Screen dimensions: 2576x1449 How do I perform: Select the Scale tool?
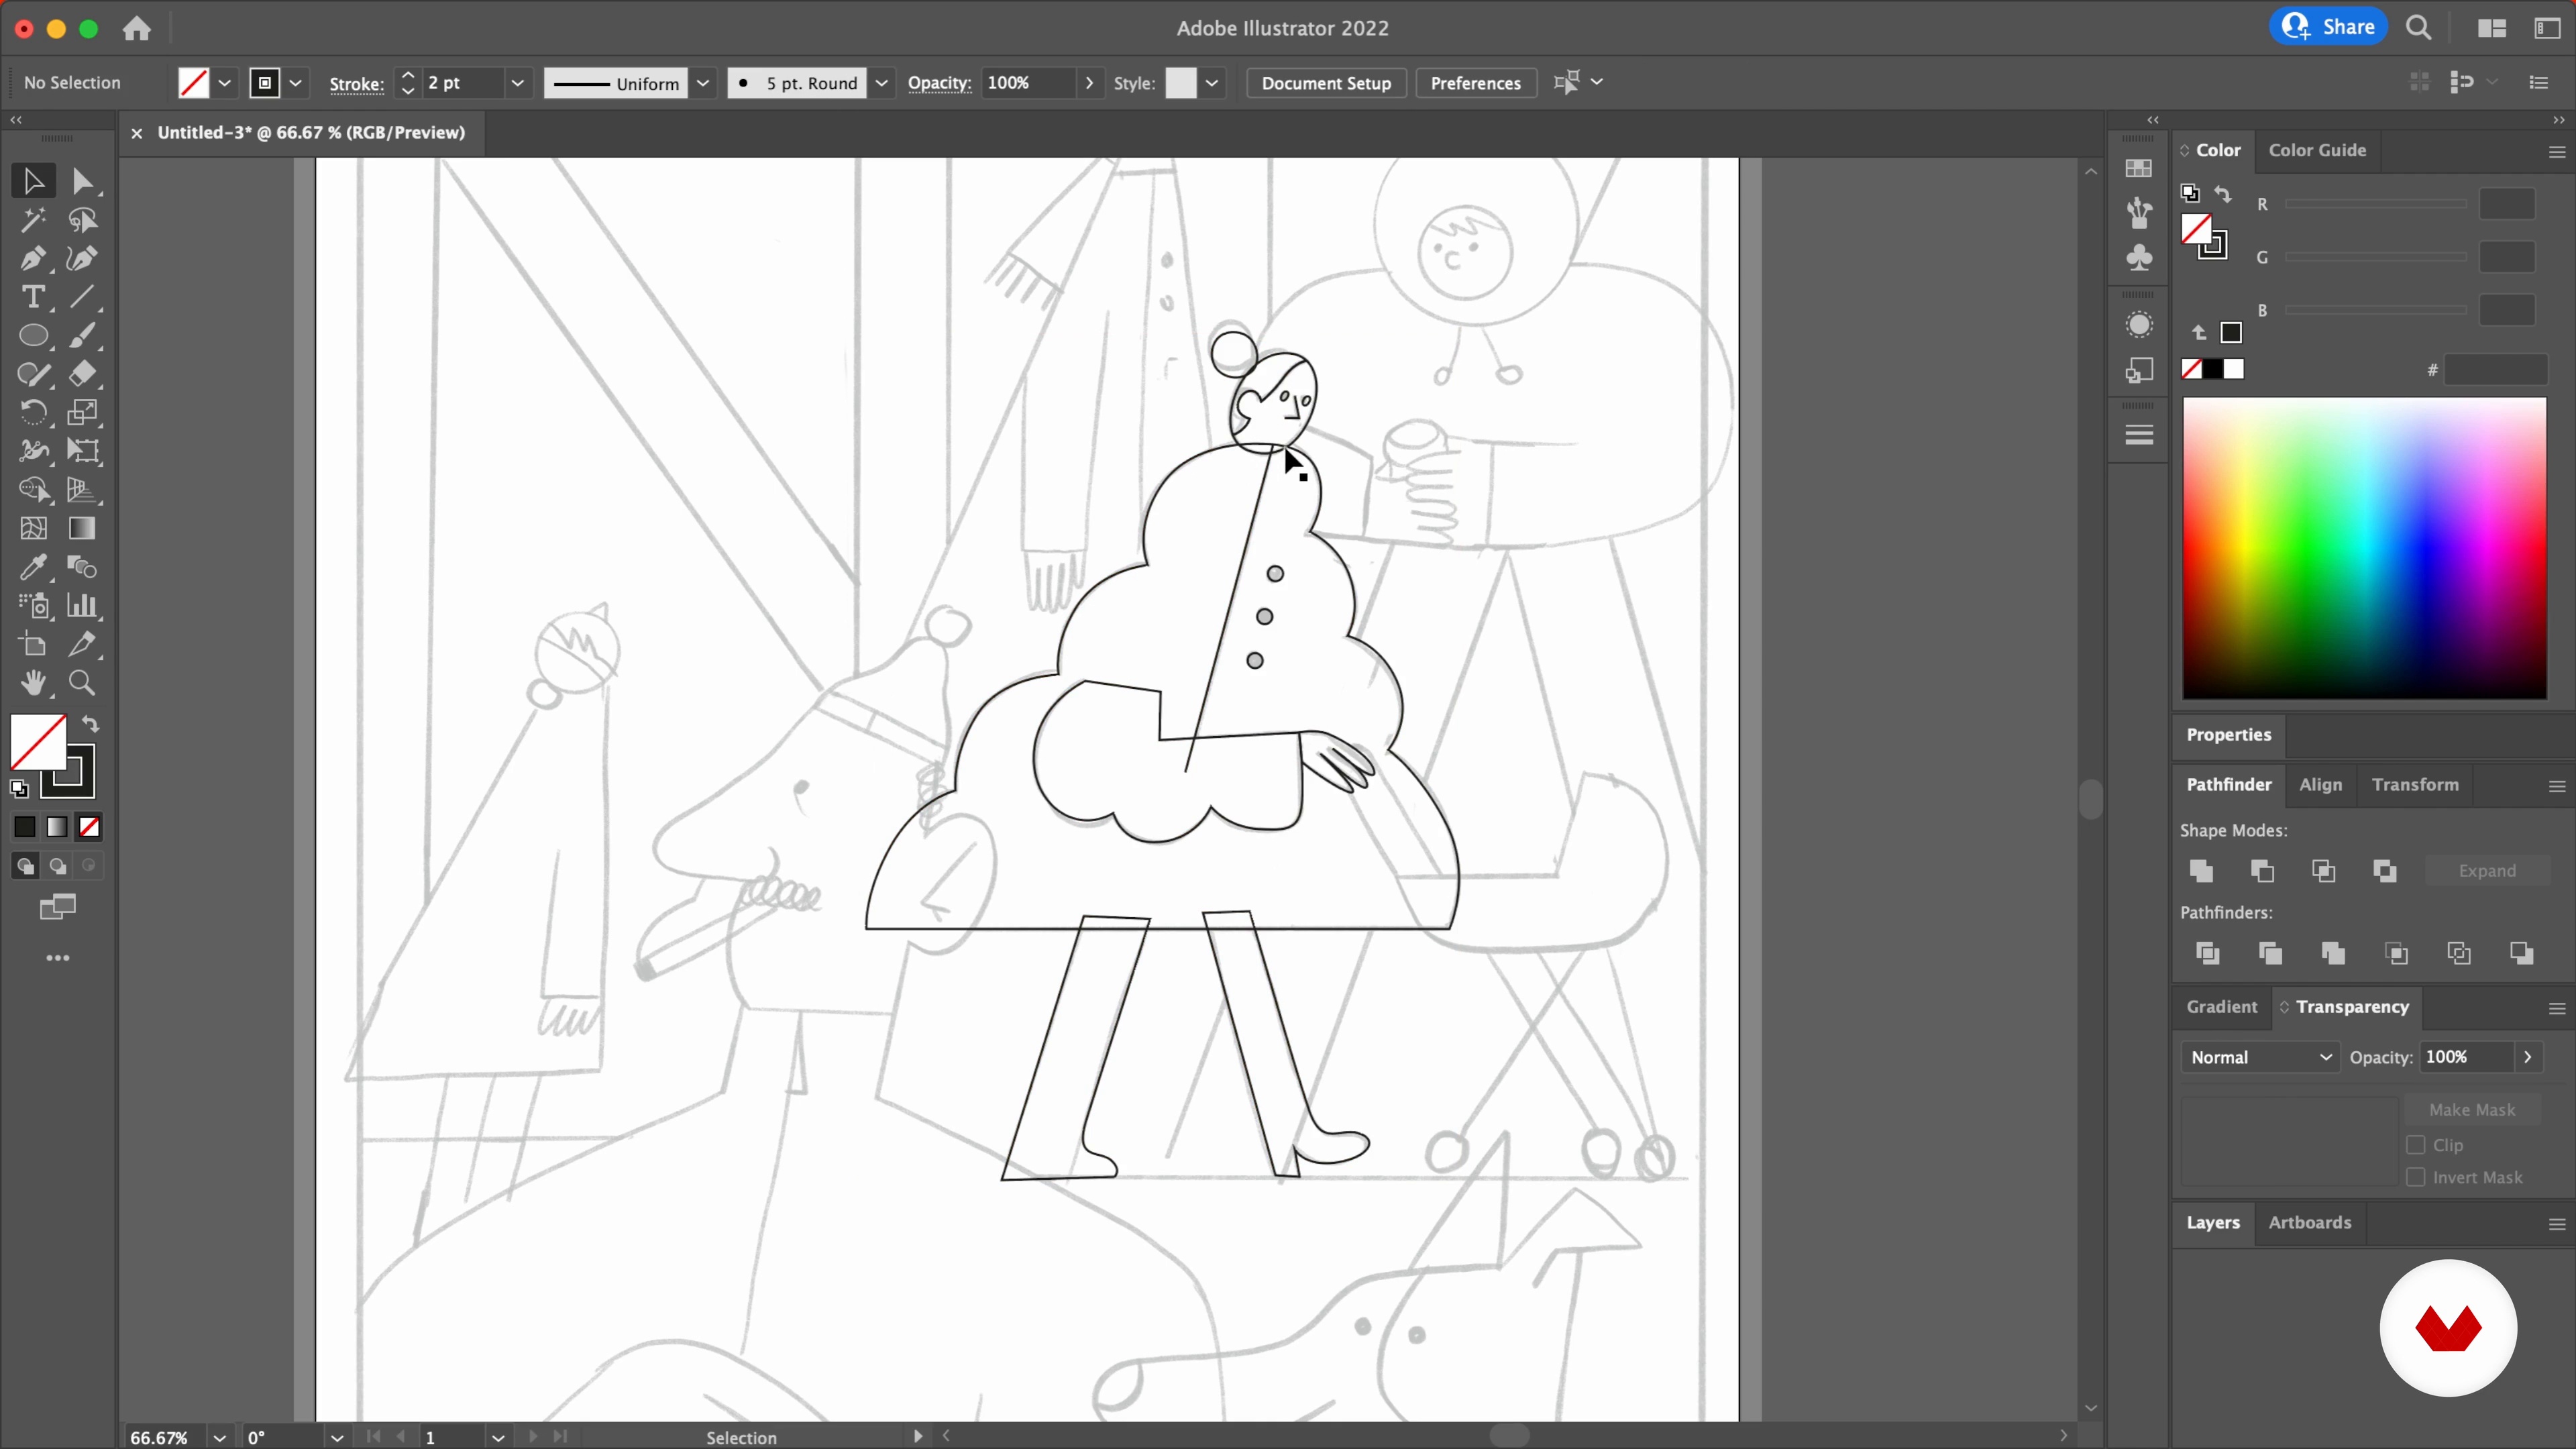82,412
